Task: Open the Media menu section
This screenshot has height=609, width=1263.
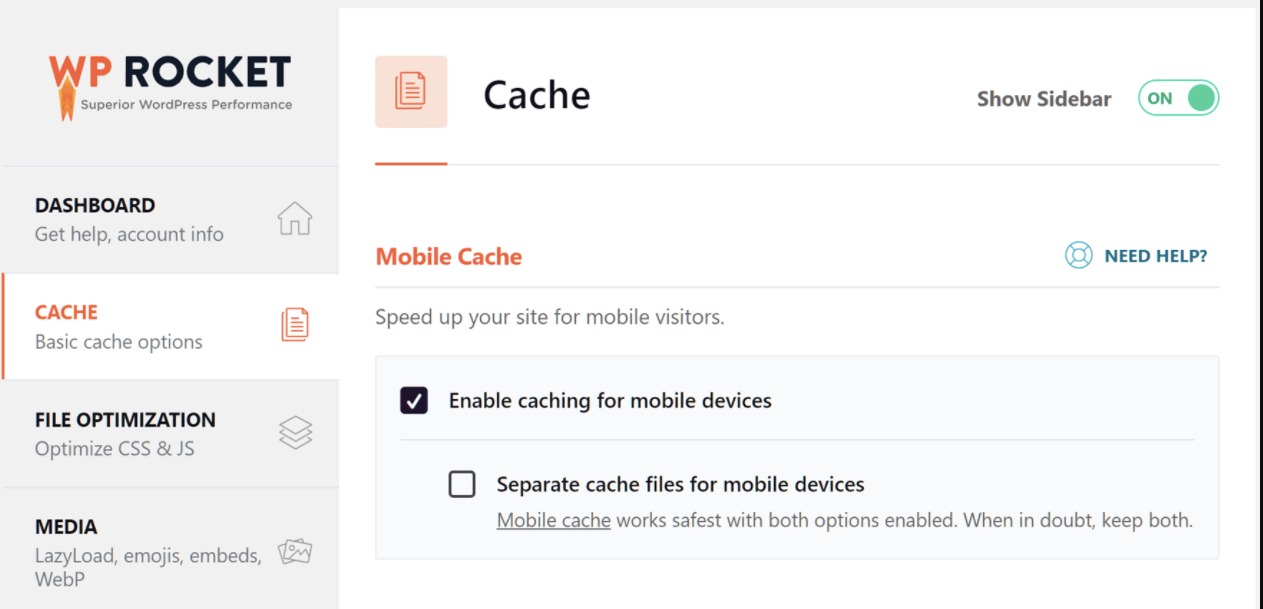Action: click(170, 549)
